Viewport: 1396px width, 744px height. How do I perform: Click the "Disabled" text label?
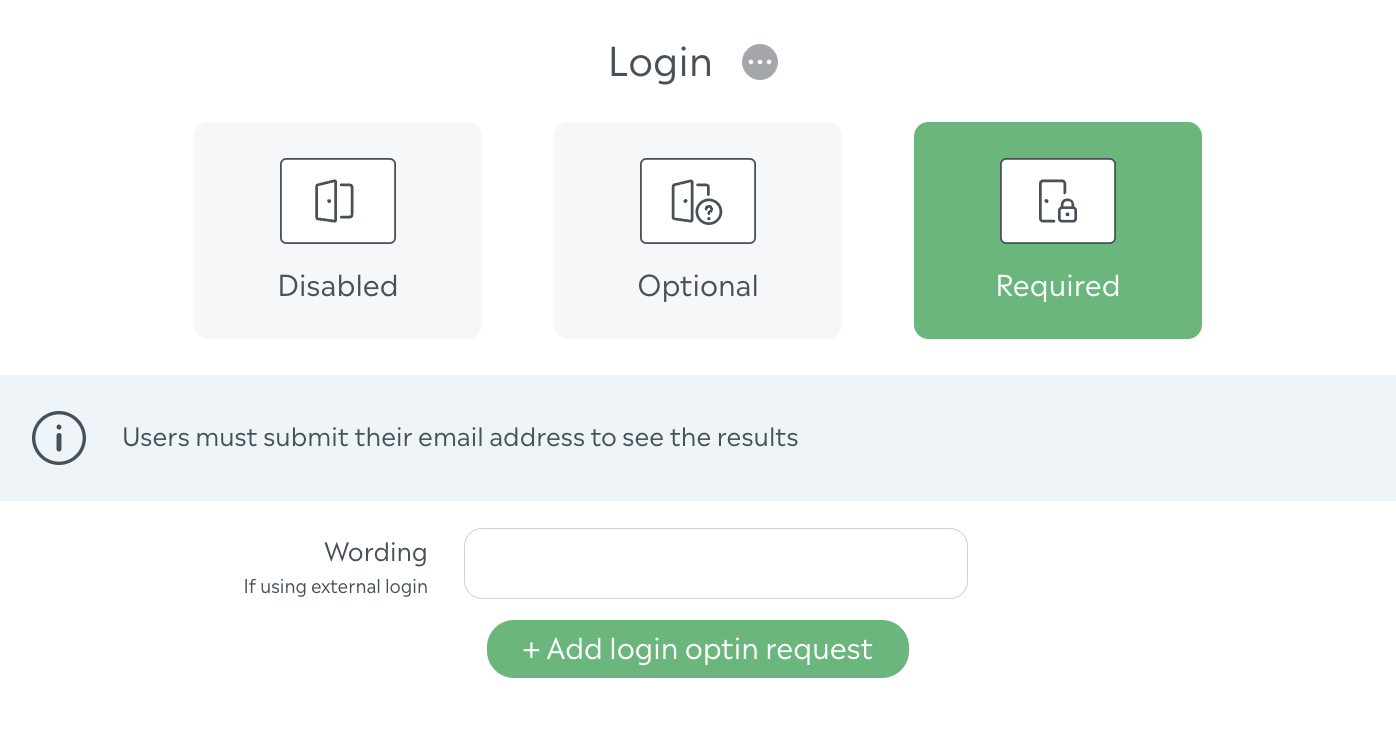coord(338,286)
